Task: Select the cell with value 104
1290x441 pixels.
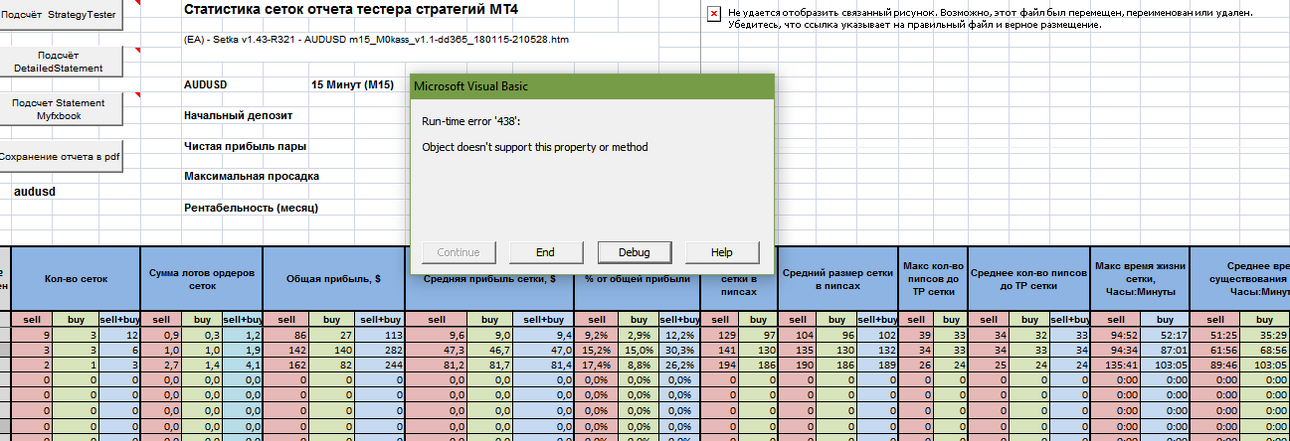Action: pyautogui.click(x=799, y=334)
